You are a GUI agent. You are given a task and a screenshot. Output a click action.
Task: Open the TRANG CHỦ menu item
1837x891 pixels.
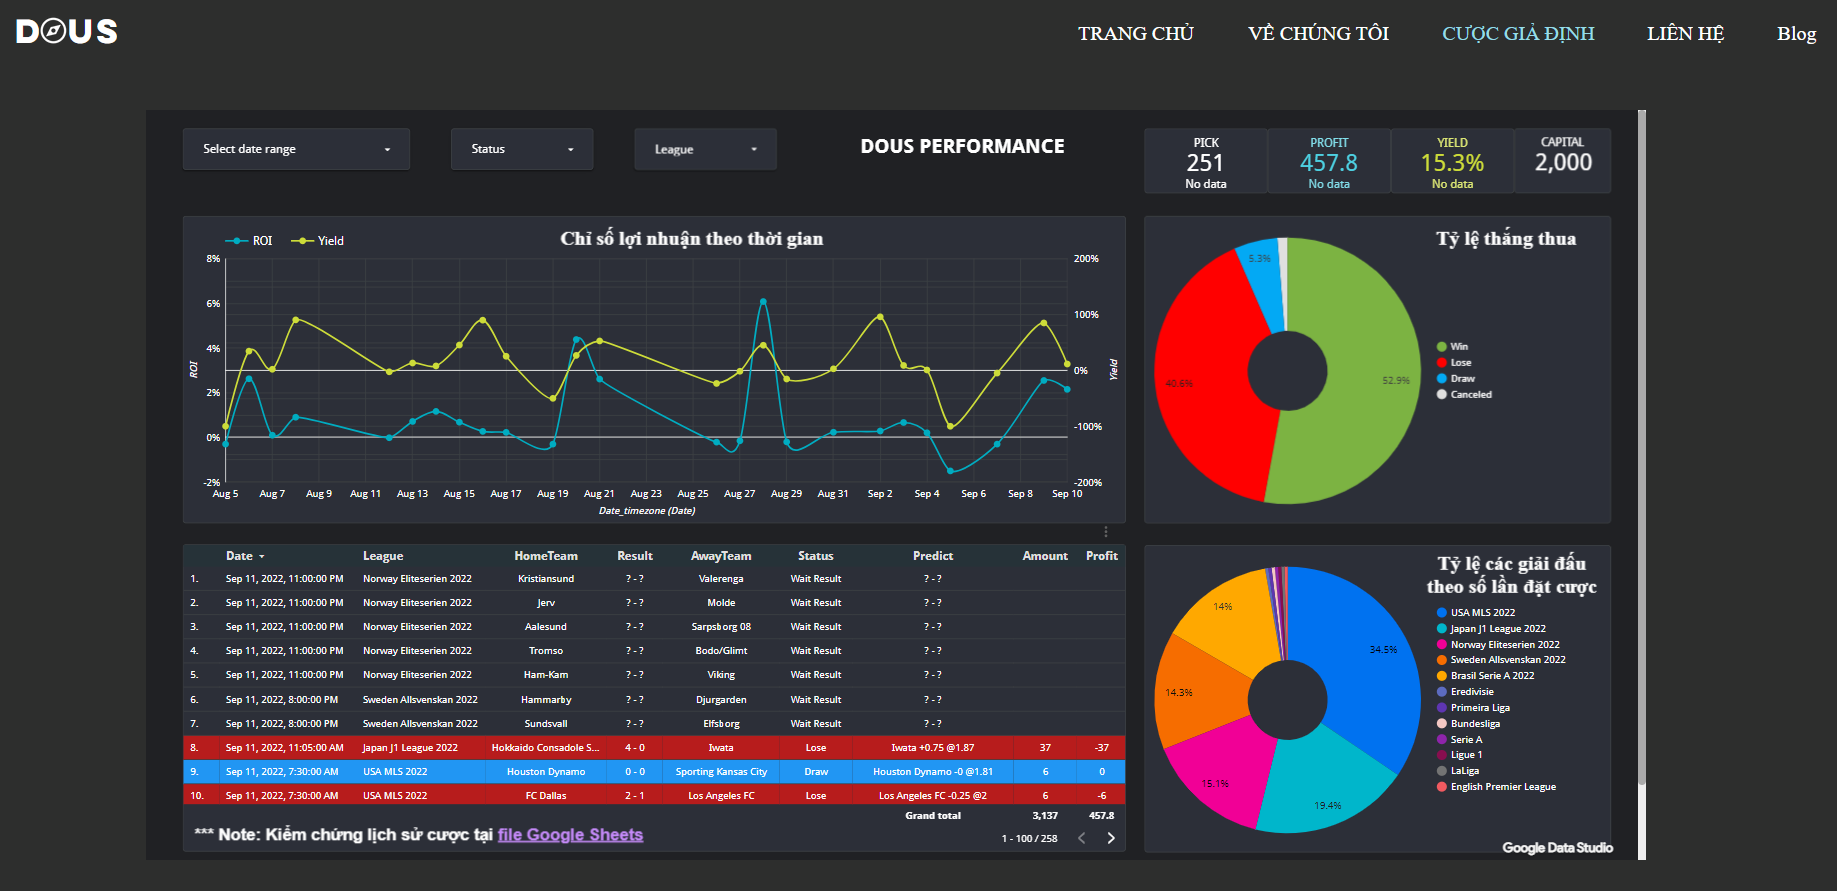(1135, 34)
